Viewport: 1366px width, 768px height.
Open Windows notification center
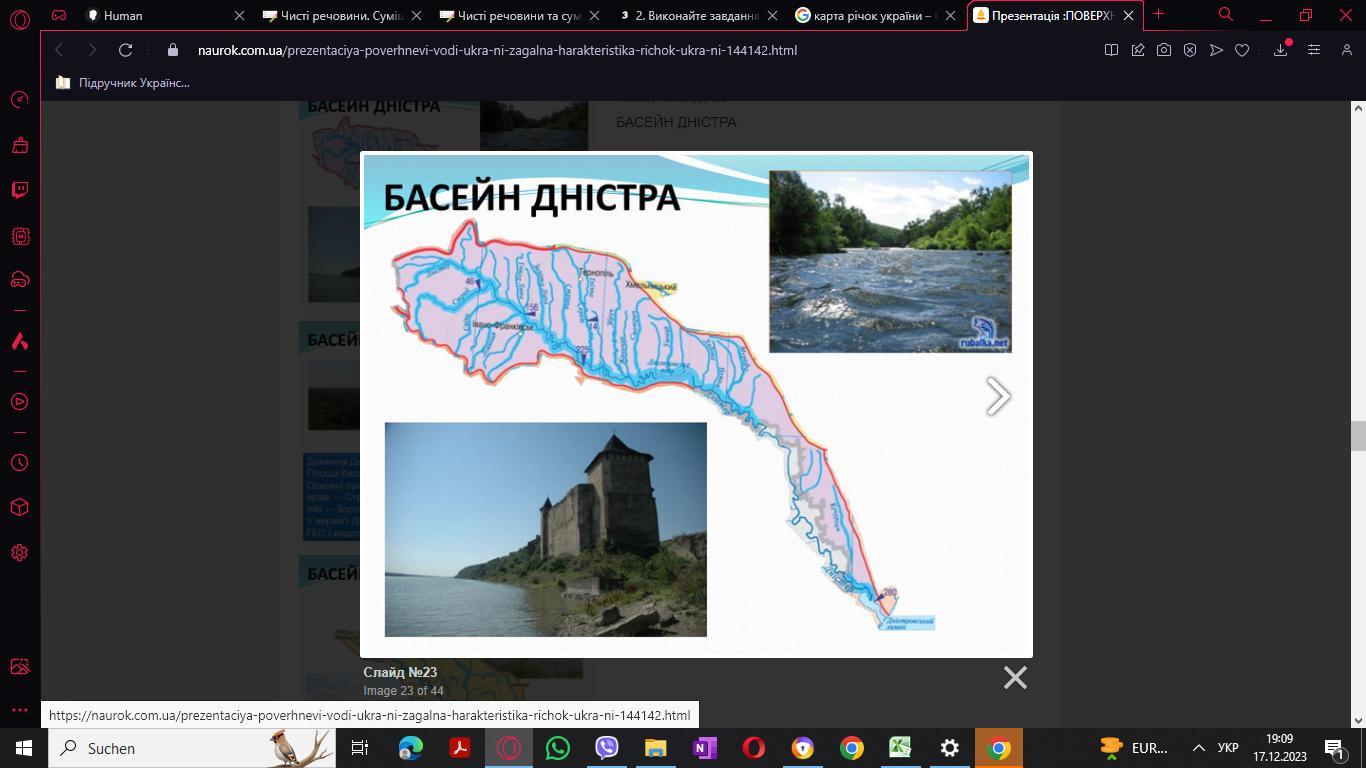tap(1336, 748)
